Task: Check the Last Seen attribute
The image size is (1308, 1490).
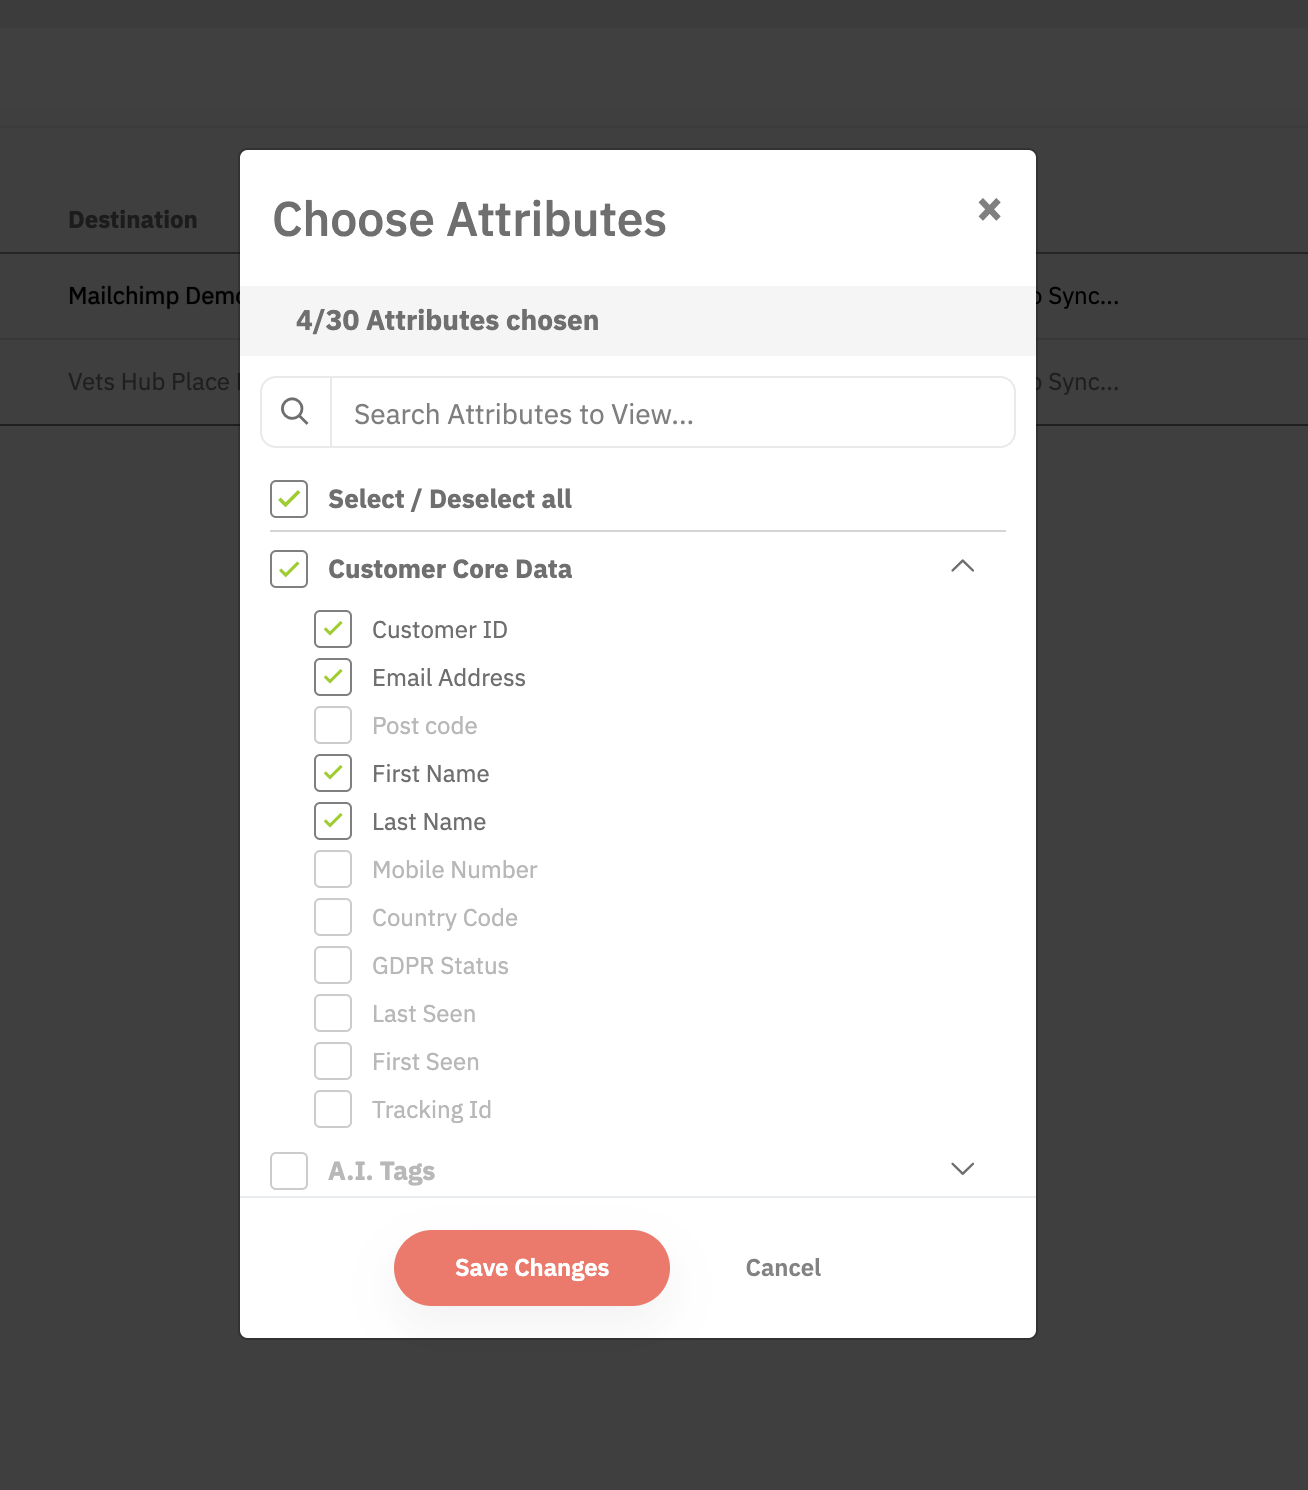Action: tap(333, 1013)
